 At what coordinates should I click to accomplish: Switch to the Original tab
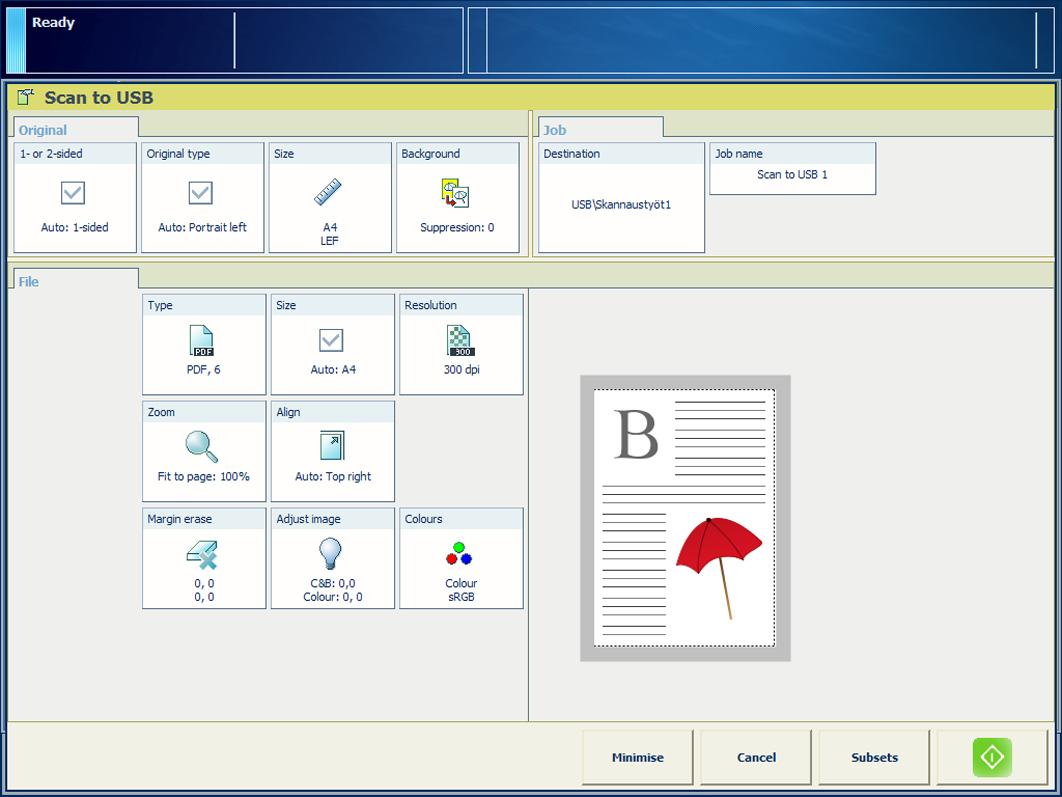coord(43,130)
